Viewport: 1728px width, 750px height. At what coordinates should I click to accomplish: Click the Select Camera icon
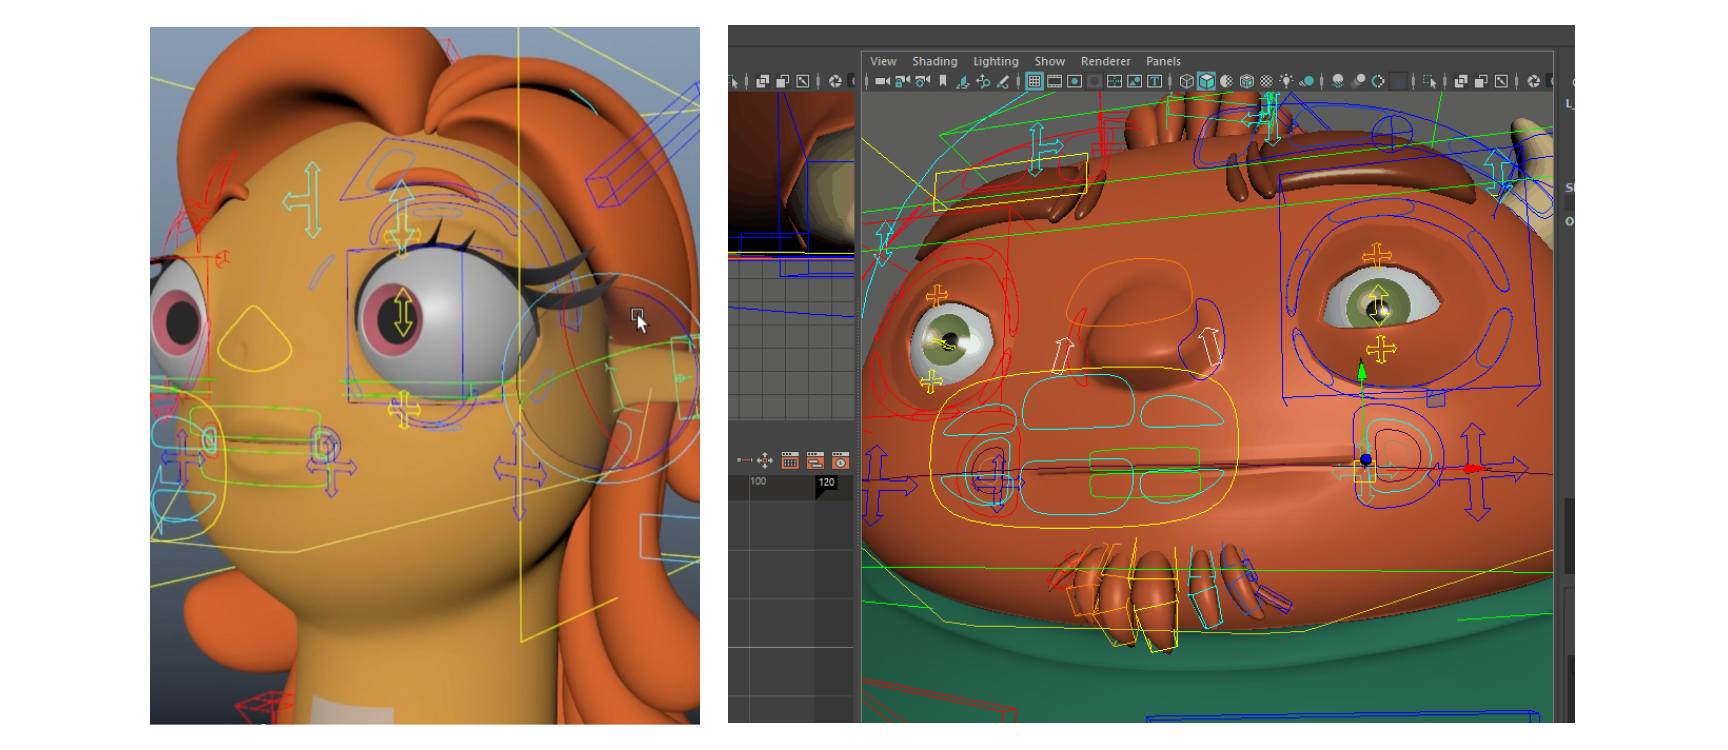882,81
